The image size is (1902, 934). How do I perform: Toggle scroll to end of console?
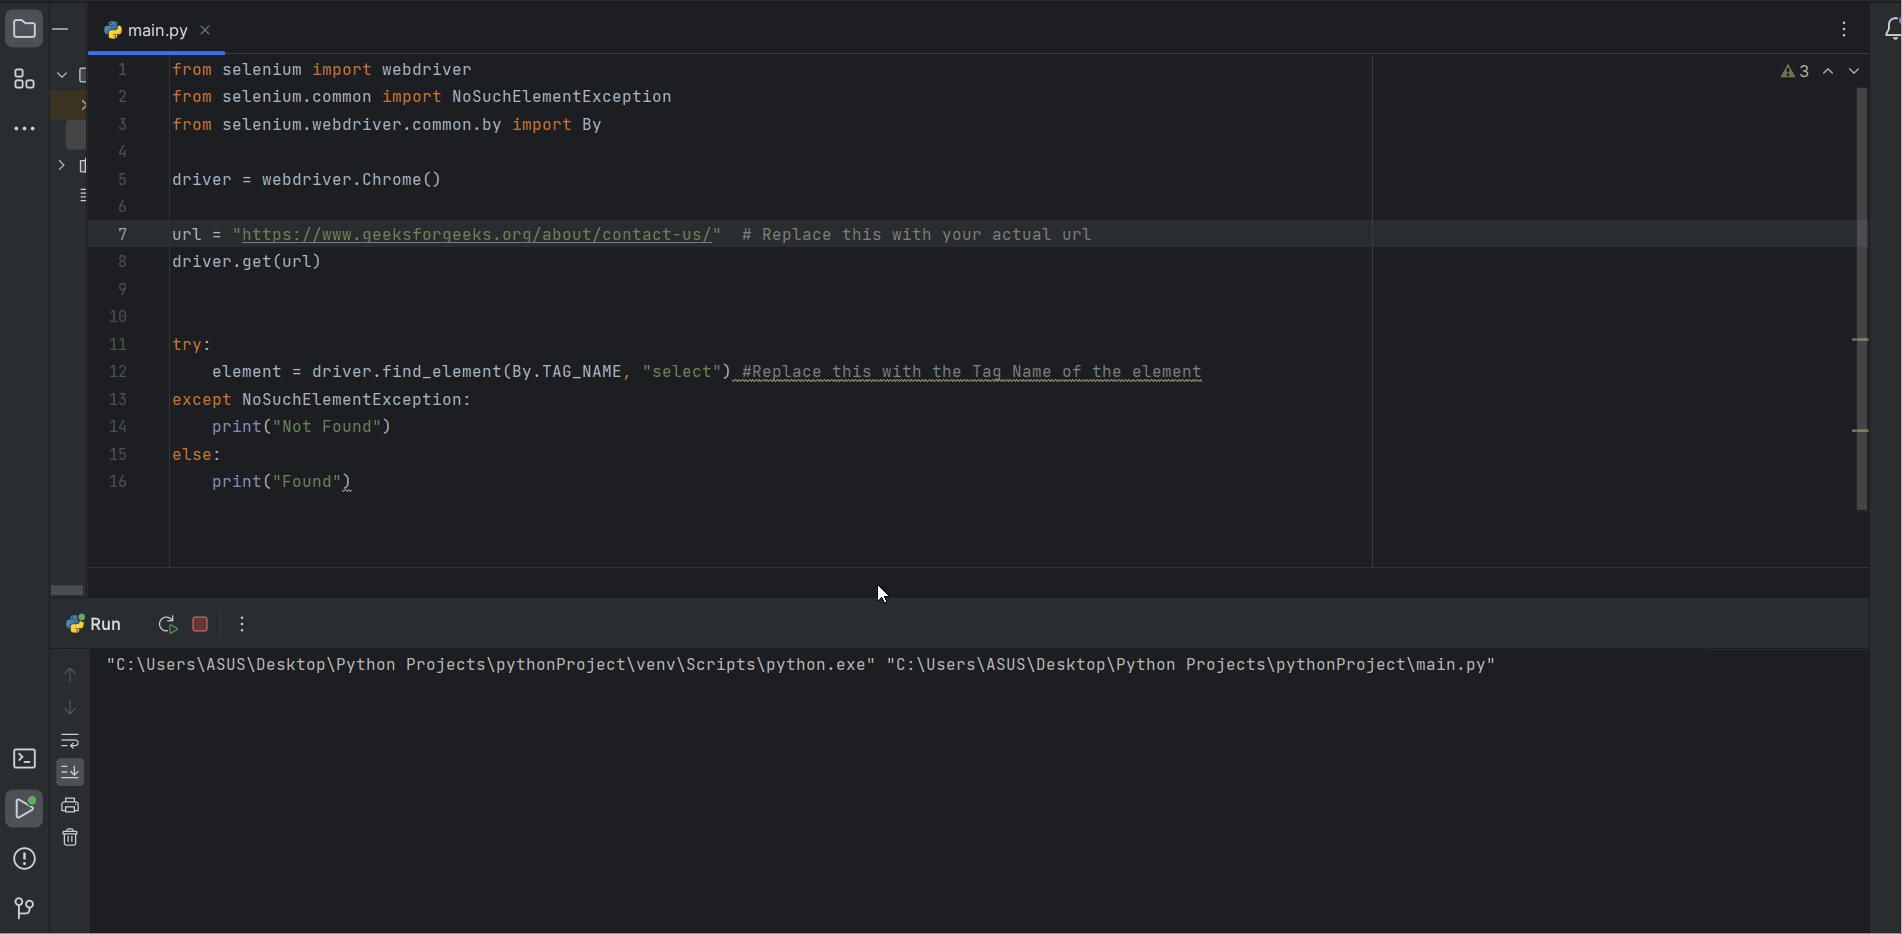tap(70, 772)
